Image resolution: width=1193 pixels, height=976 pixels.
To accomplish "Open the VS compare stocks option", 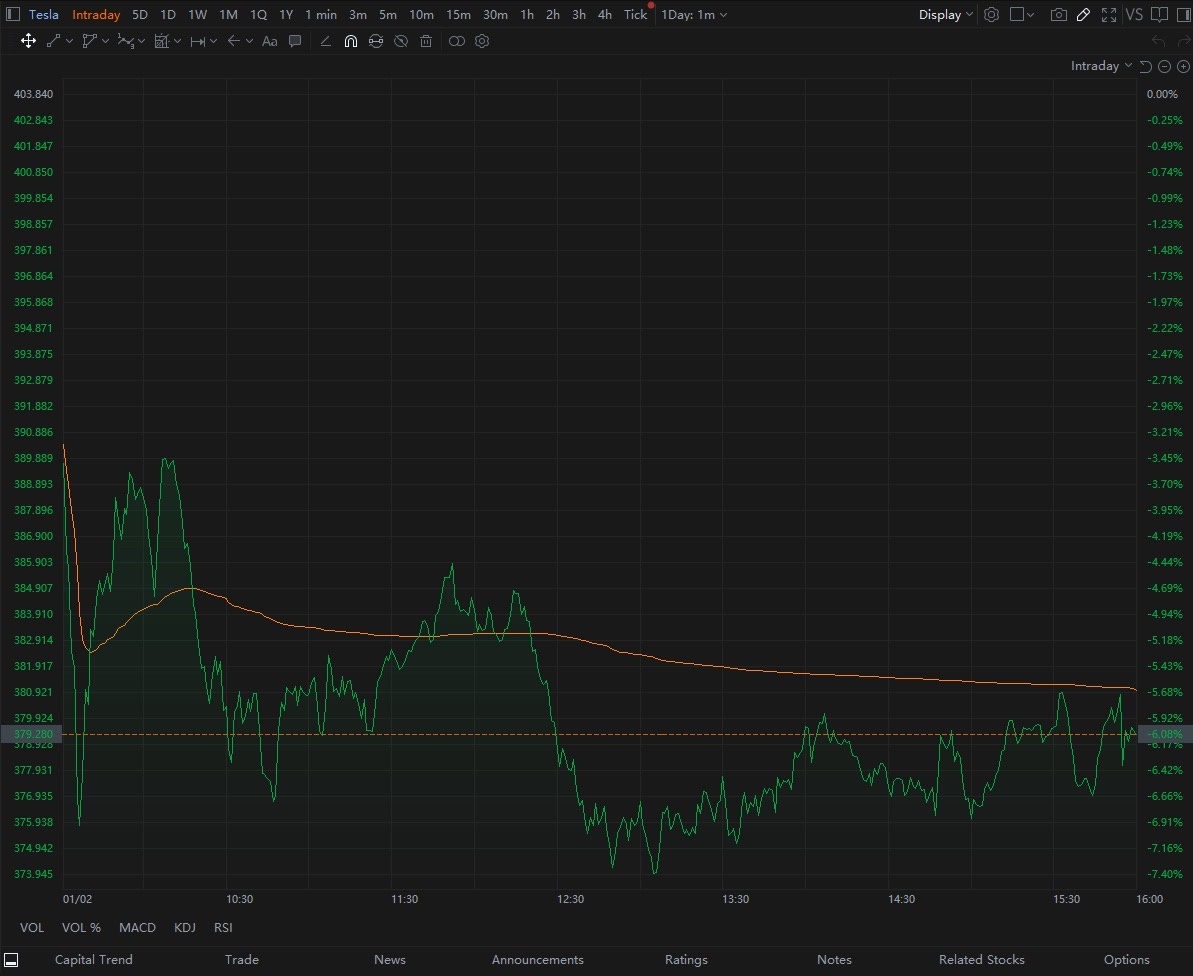I will pos(1134,14).
